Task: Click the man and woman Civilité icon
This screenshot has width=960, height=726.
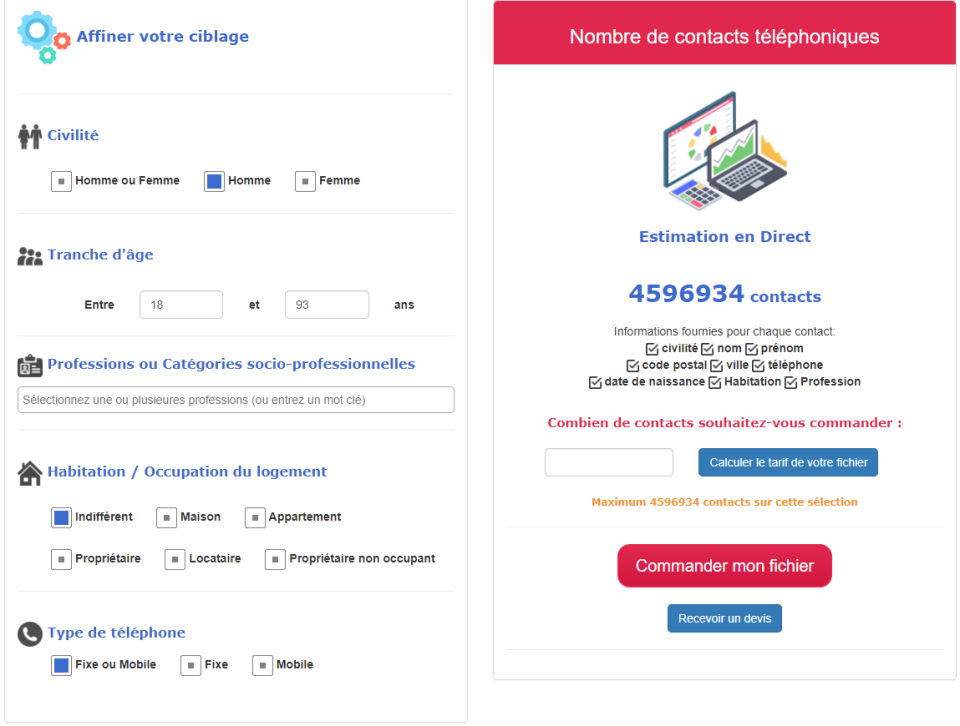Action: 30,136
